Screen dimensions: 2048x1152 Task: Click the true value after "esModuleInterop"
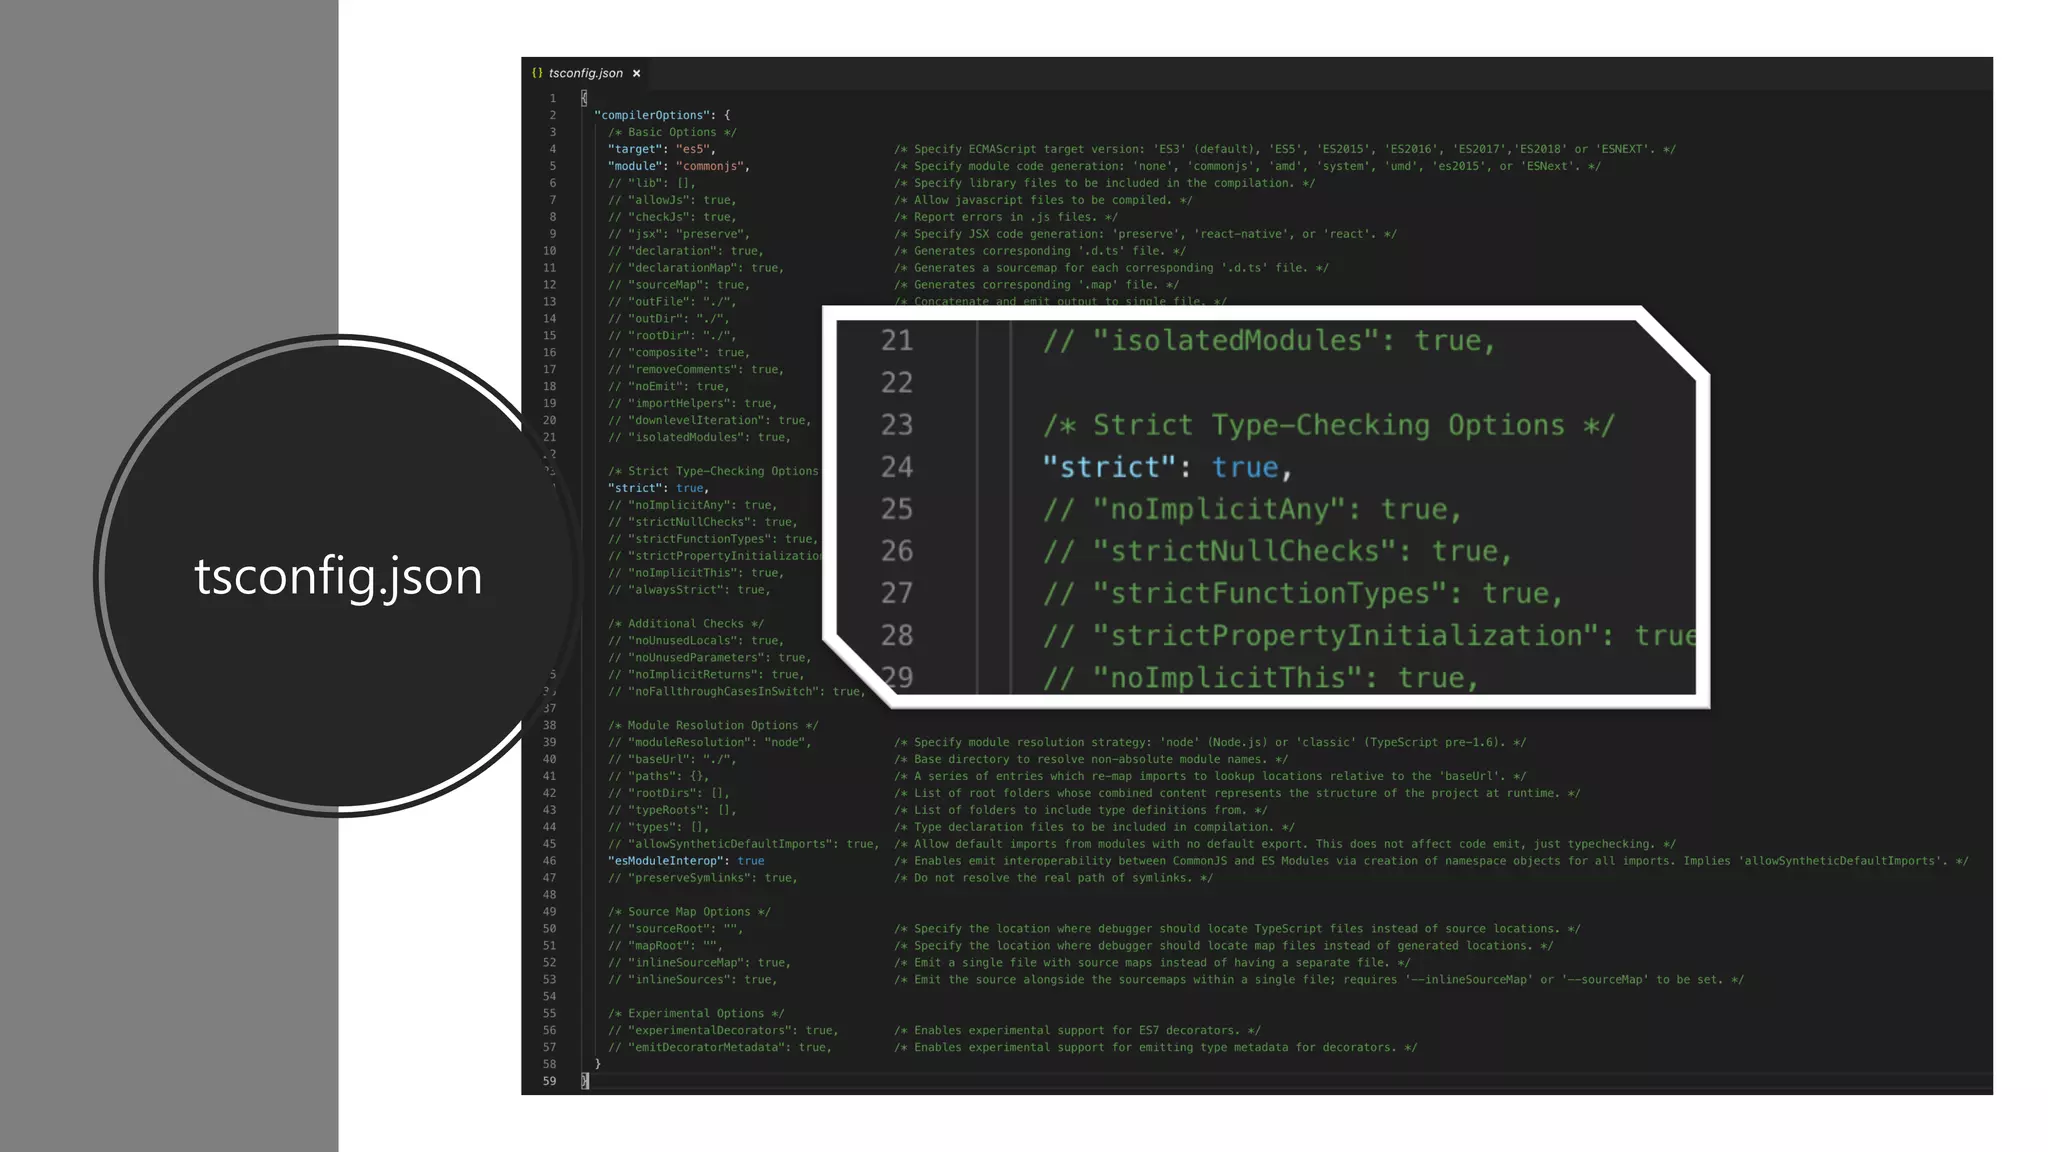751,862
